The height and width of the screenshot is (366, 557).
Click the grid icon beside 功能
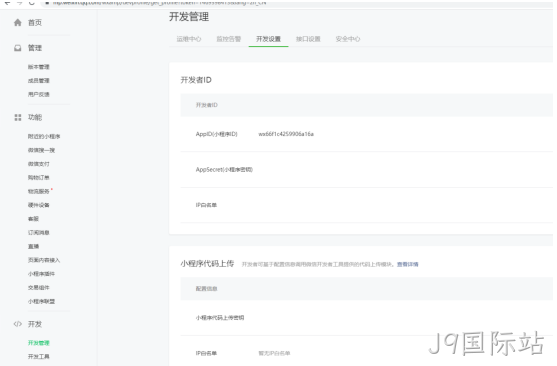click(x=17, y=118)
